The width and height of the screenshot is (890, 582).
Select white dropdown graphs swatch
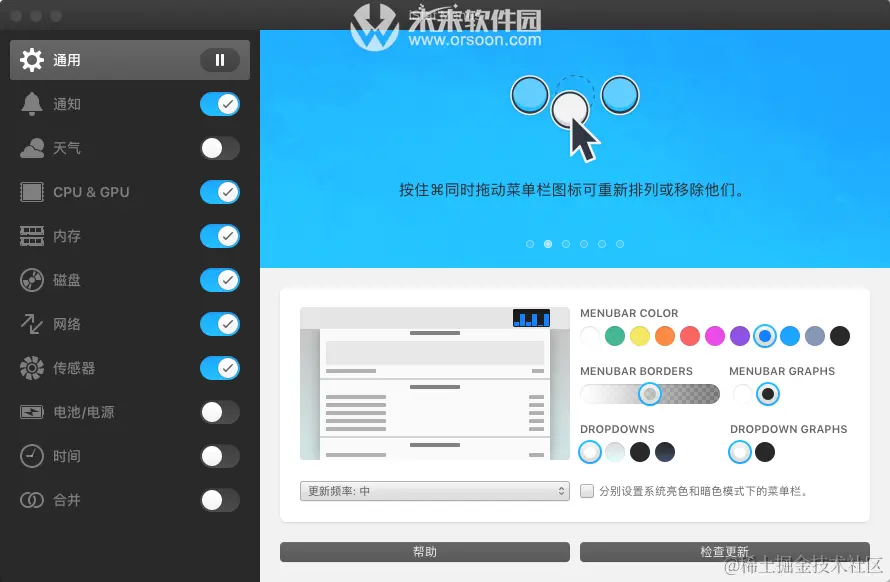click(740, 452)
